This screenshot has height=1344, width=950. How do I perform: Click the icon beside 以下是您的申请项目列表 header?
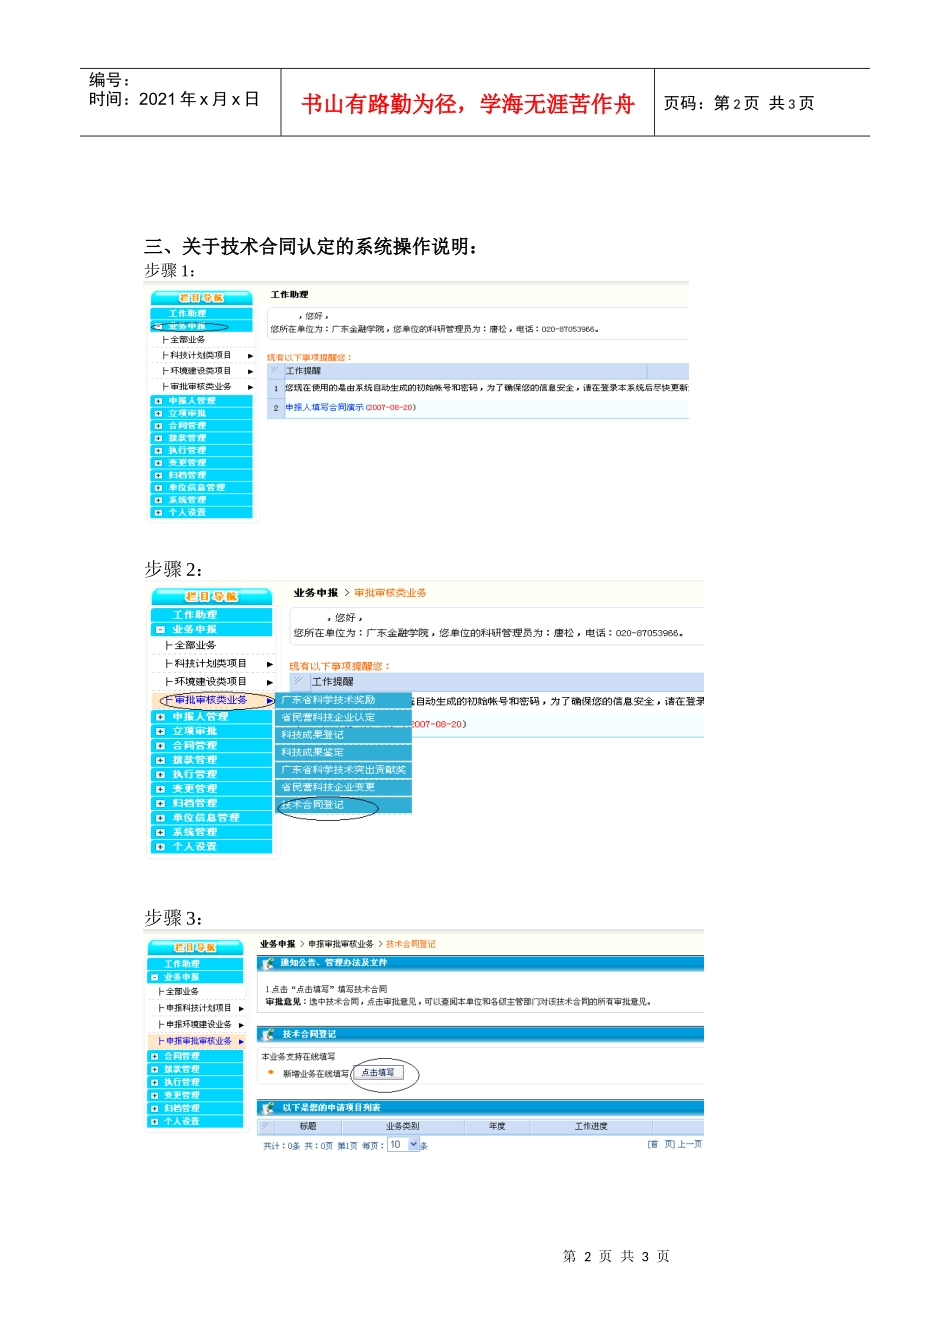(268, 1108)
